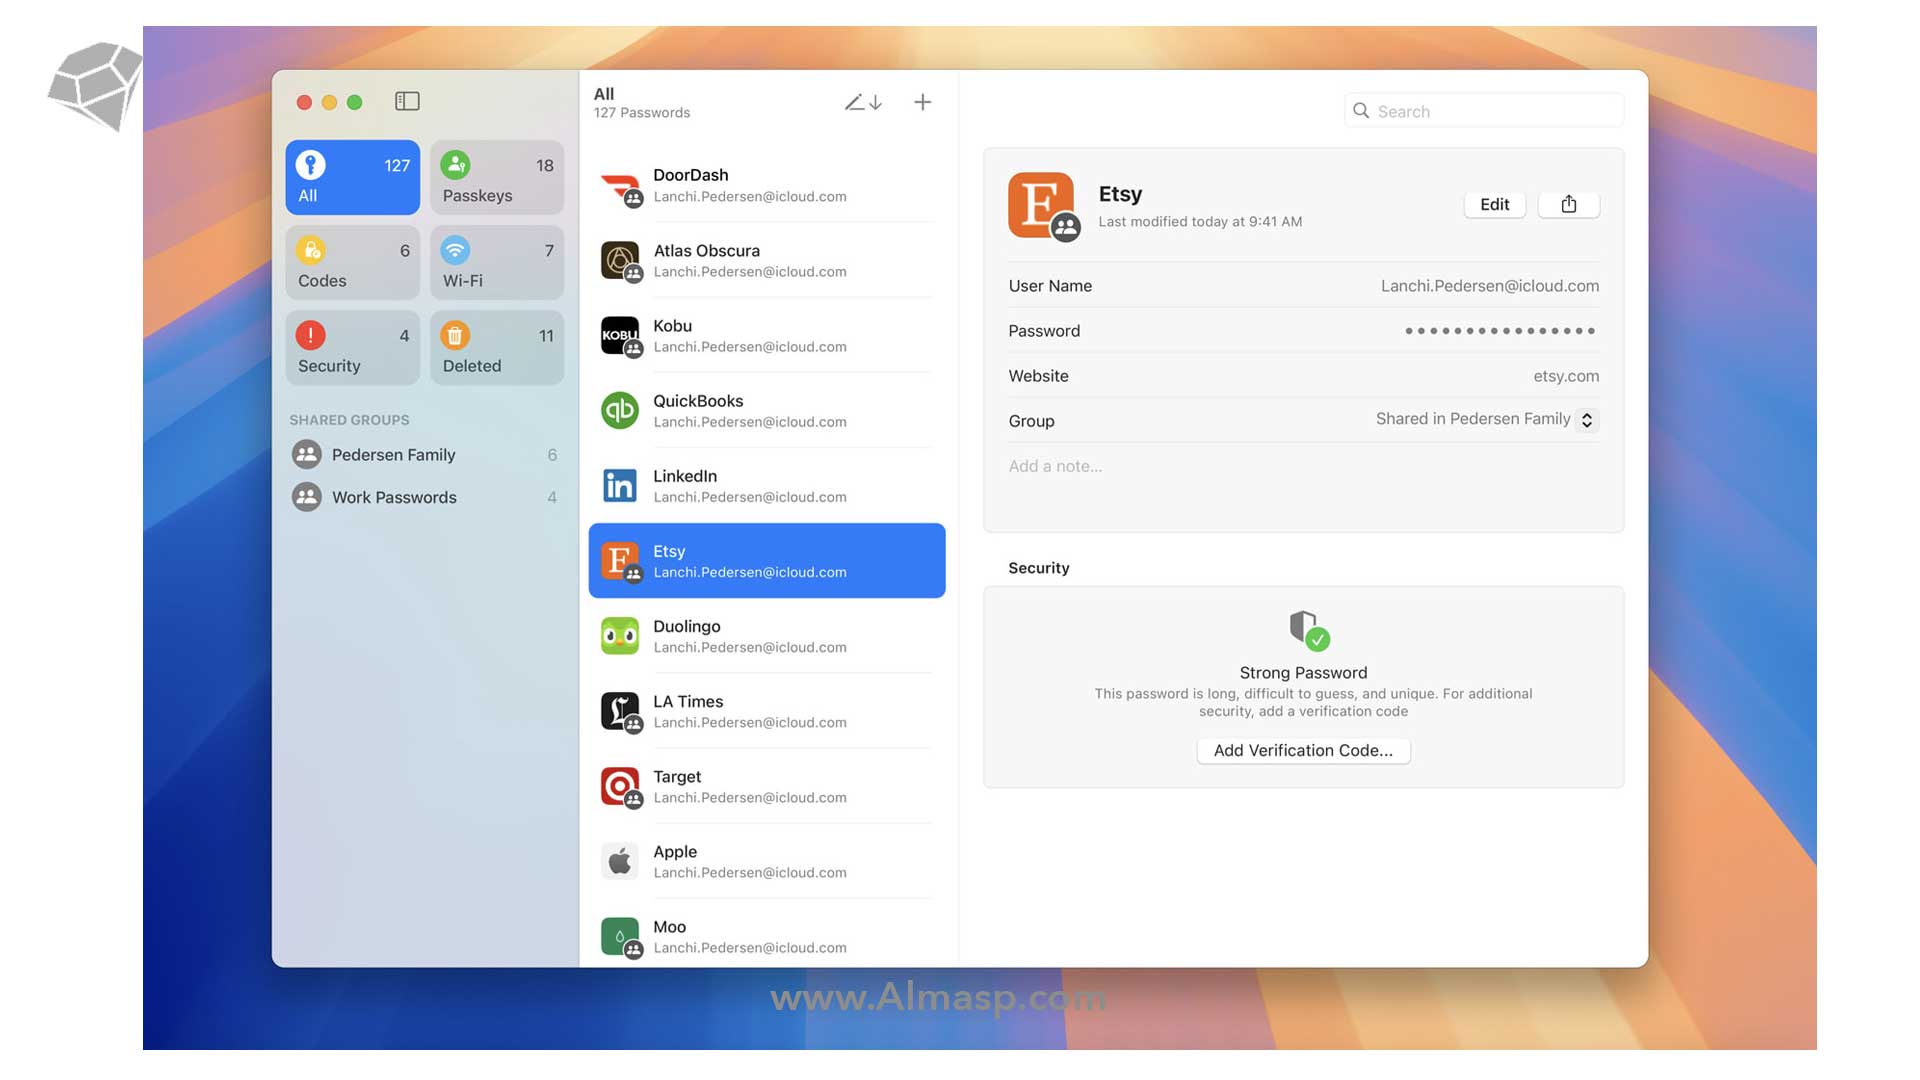The height and width of the screenshot is (1080, 1920).
Task: Click the SHARED GROUPS header
Action: (349, 420)
